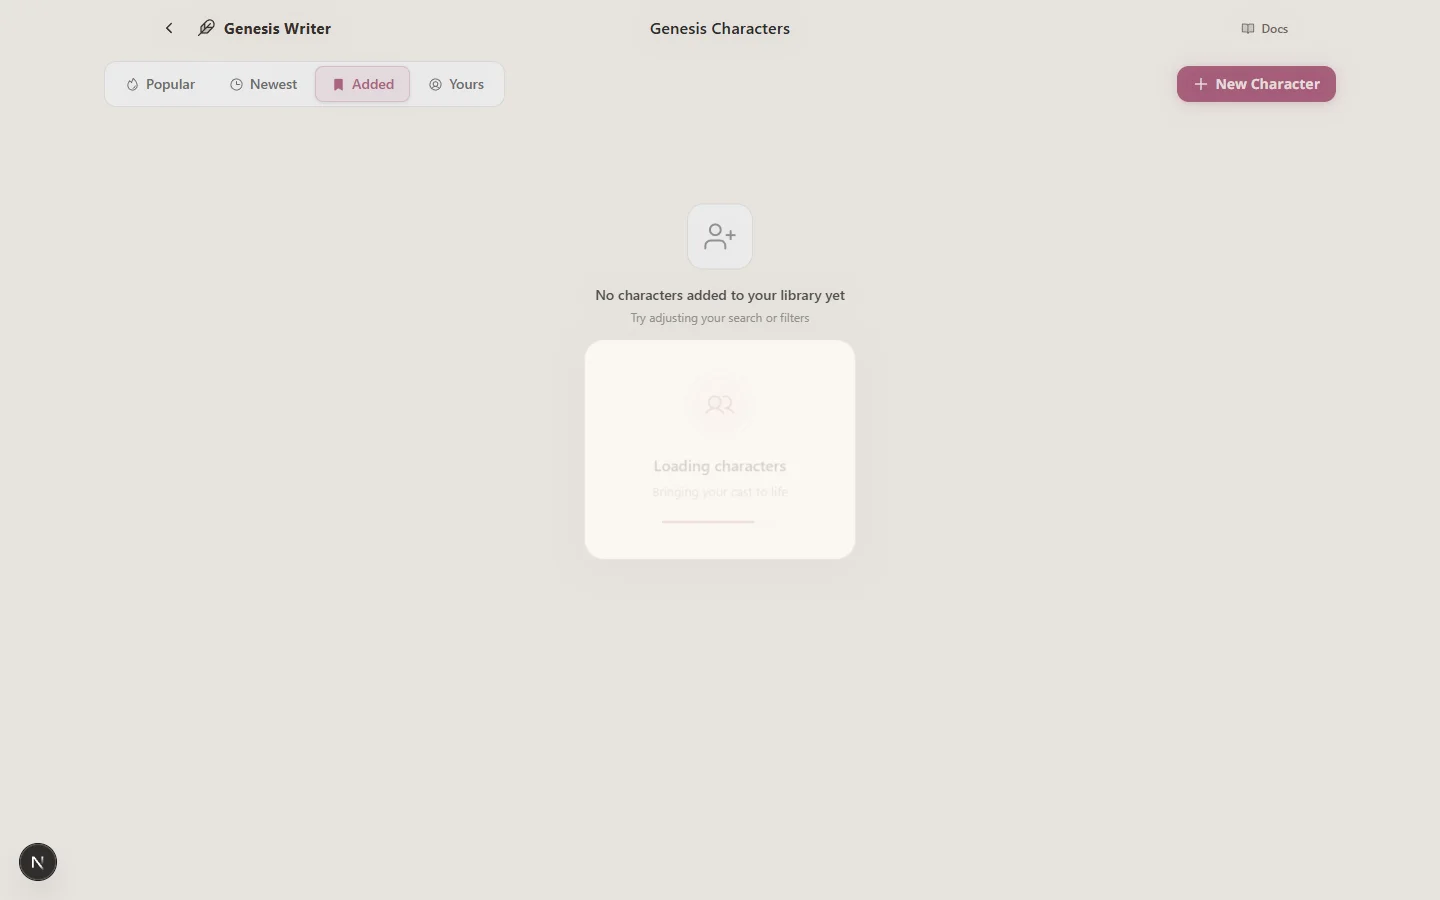
Task: Enable the Popular filter
Action: 160,84
